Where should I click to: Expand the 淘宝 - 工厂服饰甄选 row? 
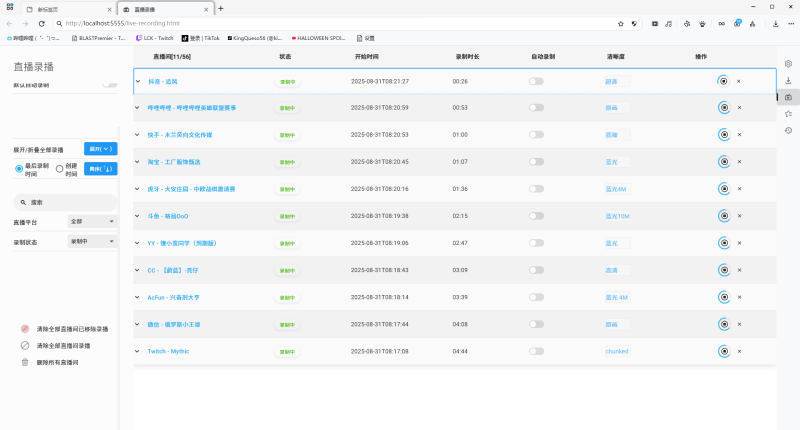(x=138, y=162)
